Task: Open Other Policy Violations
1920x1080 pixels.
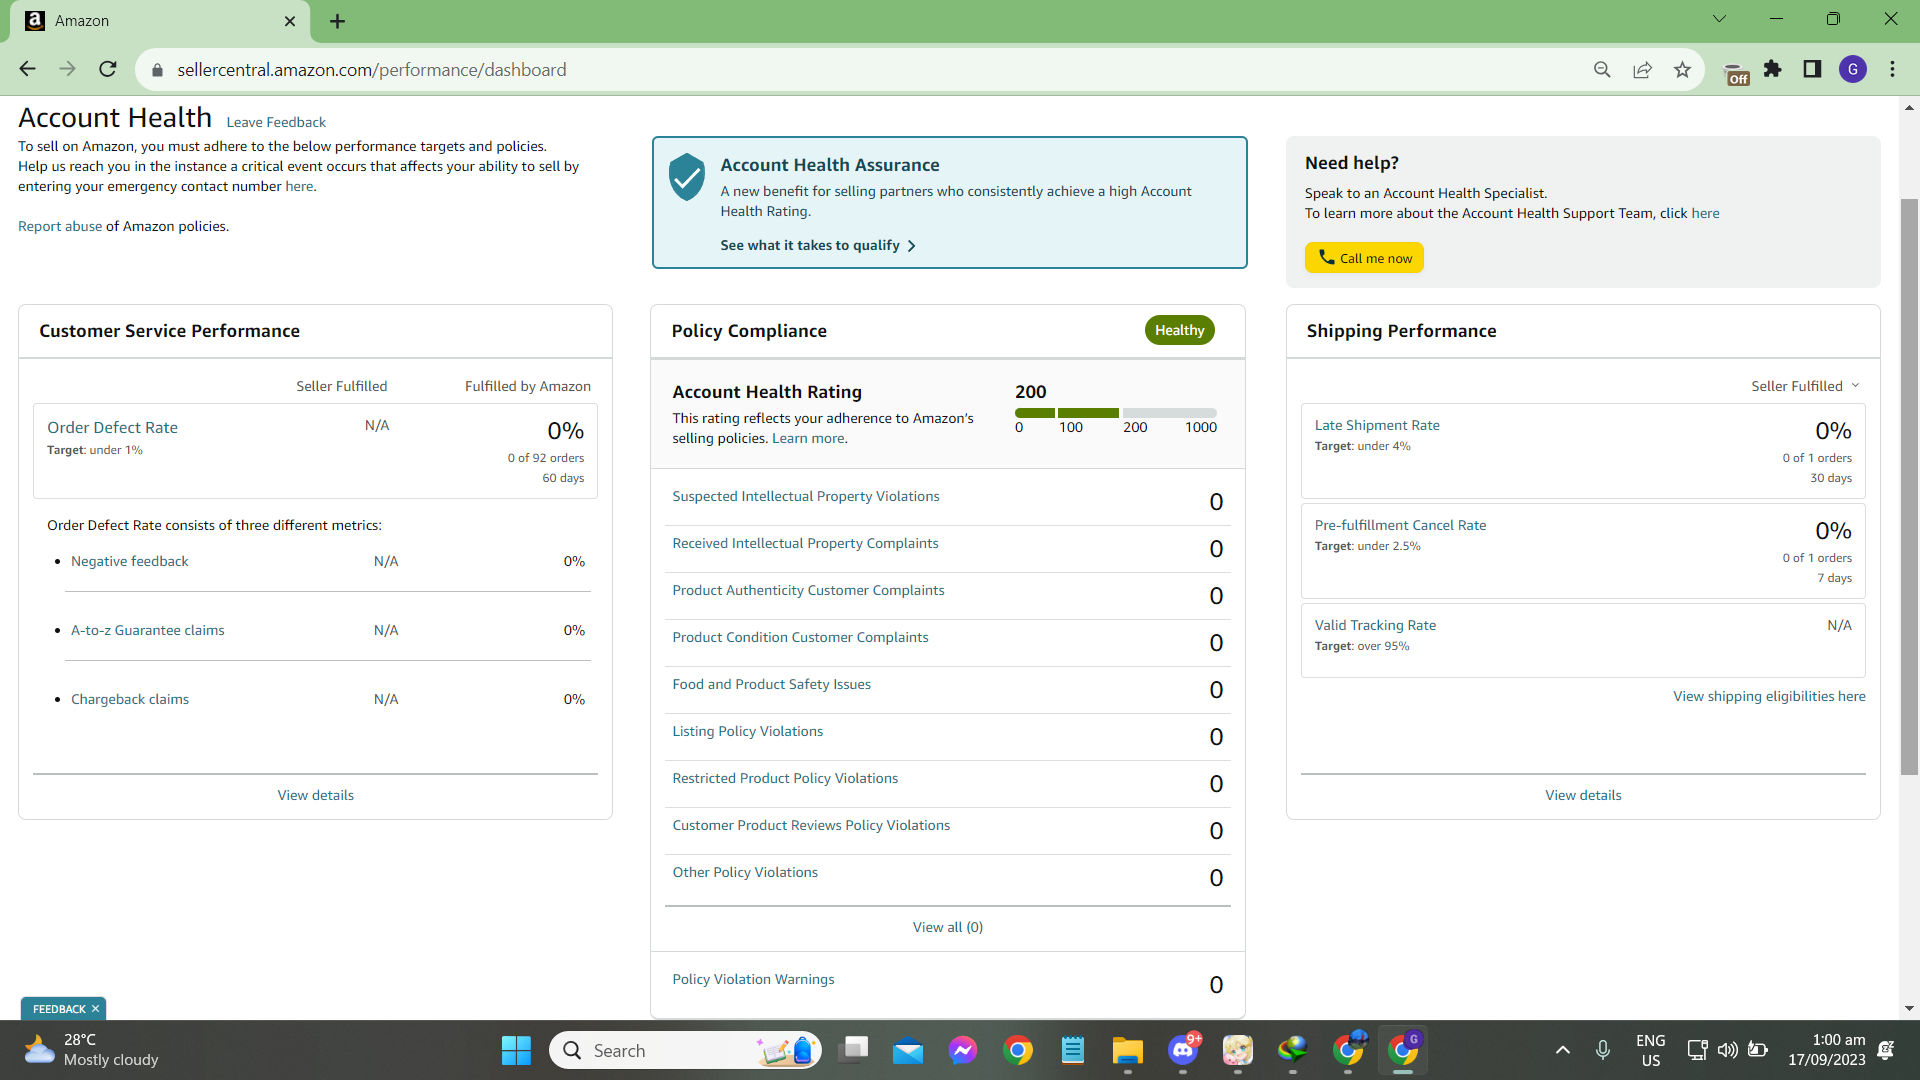Action: (745, 872)
